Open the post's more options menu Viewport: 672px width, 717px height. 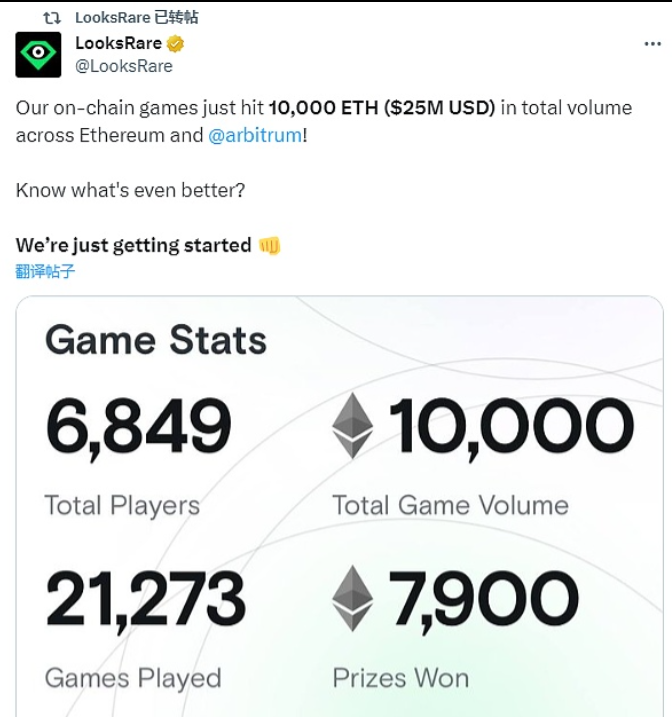[x=651, y=45]
